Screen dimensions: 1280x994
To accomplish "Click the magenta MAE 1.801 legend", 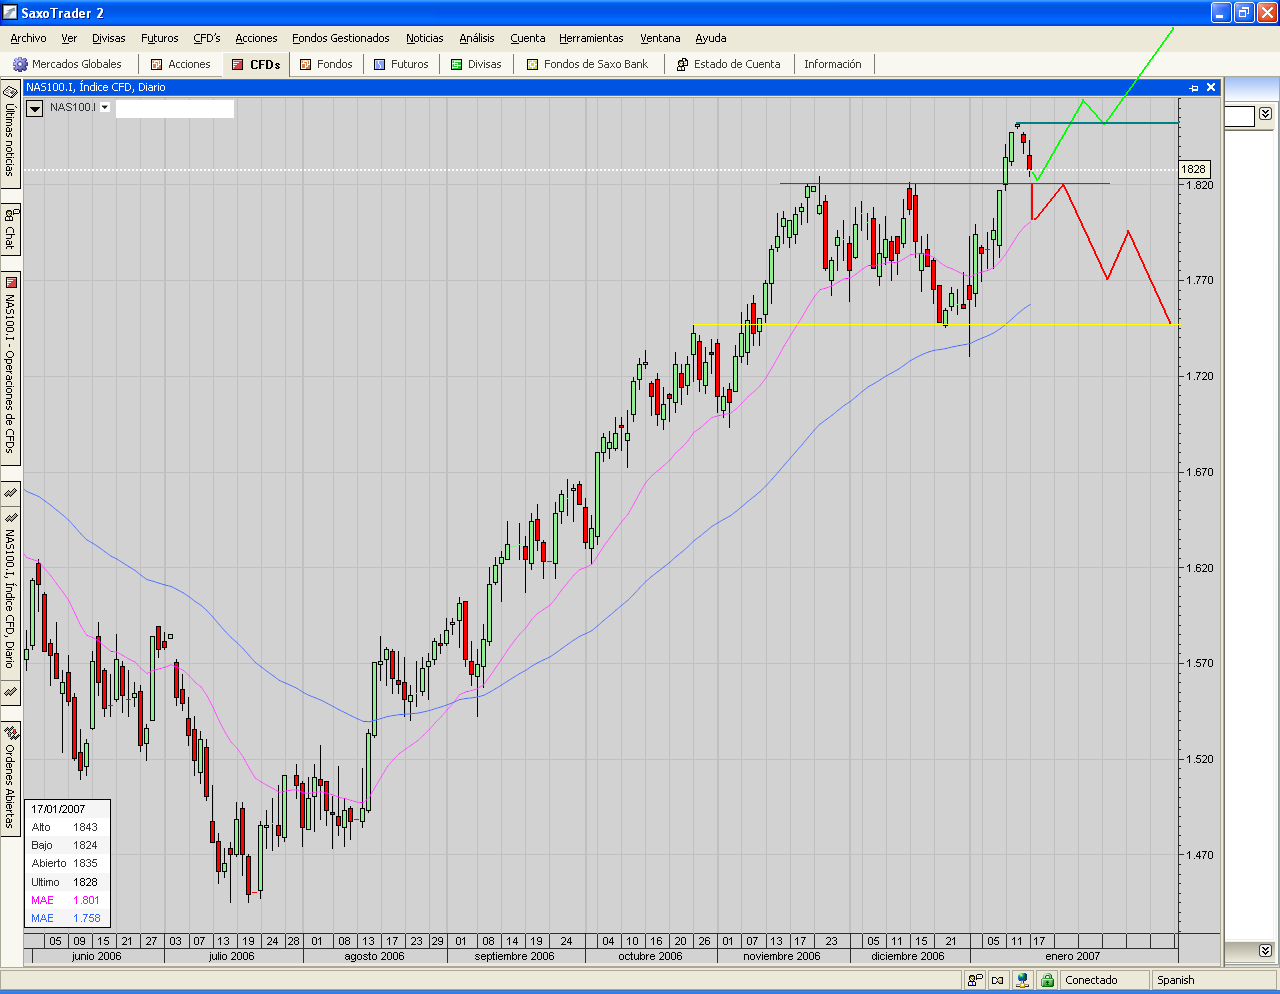I will [65, 900].
